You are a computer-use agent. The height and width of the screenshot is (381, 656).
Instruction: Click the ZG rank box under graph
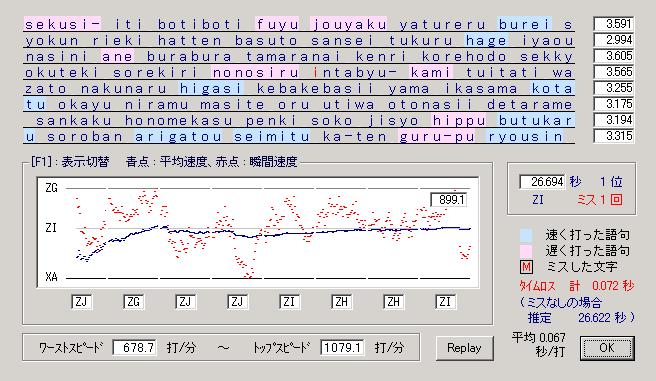(134, 302)
